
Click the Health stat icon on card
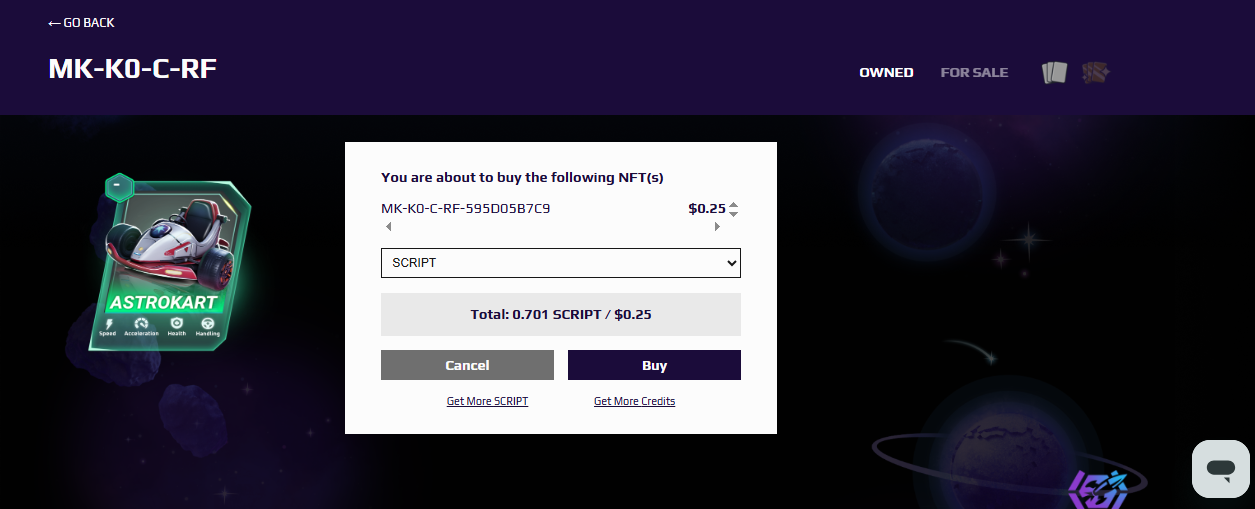tap(176, 323)
